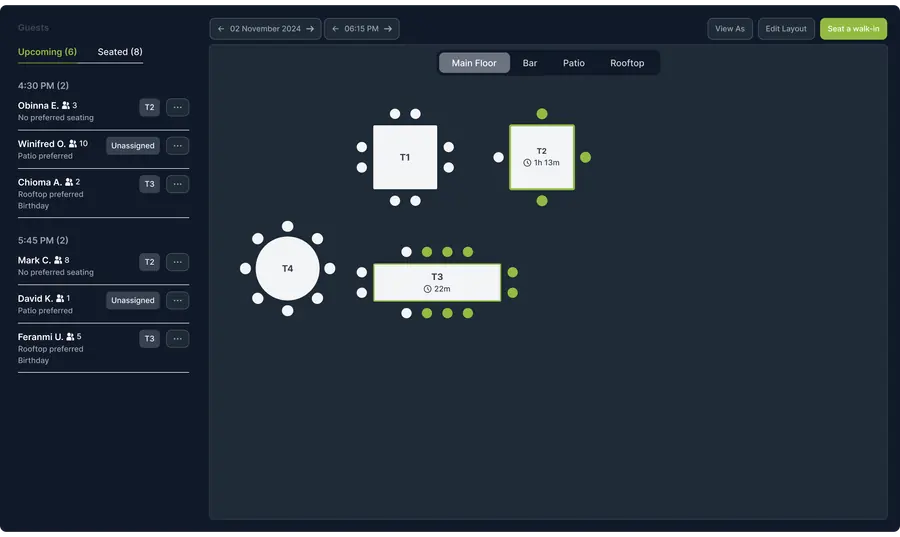Click the 5:45 PM (2) group header
Viewport: 900px width, 537px height.
[x=43, y=240]
